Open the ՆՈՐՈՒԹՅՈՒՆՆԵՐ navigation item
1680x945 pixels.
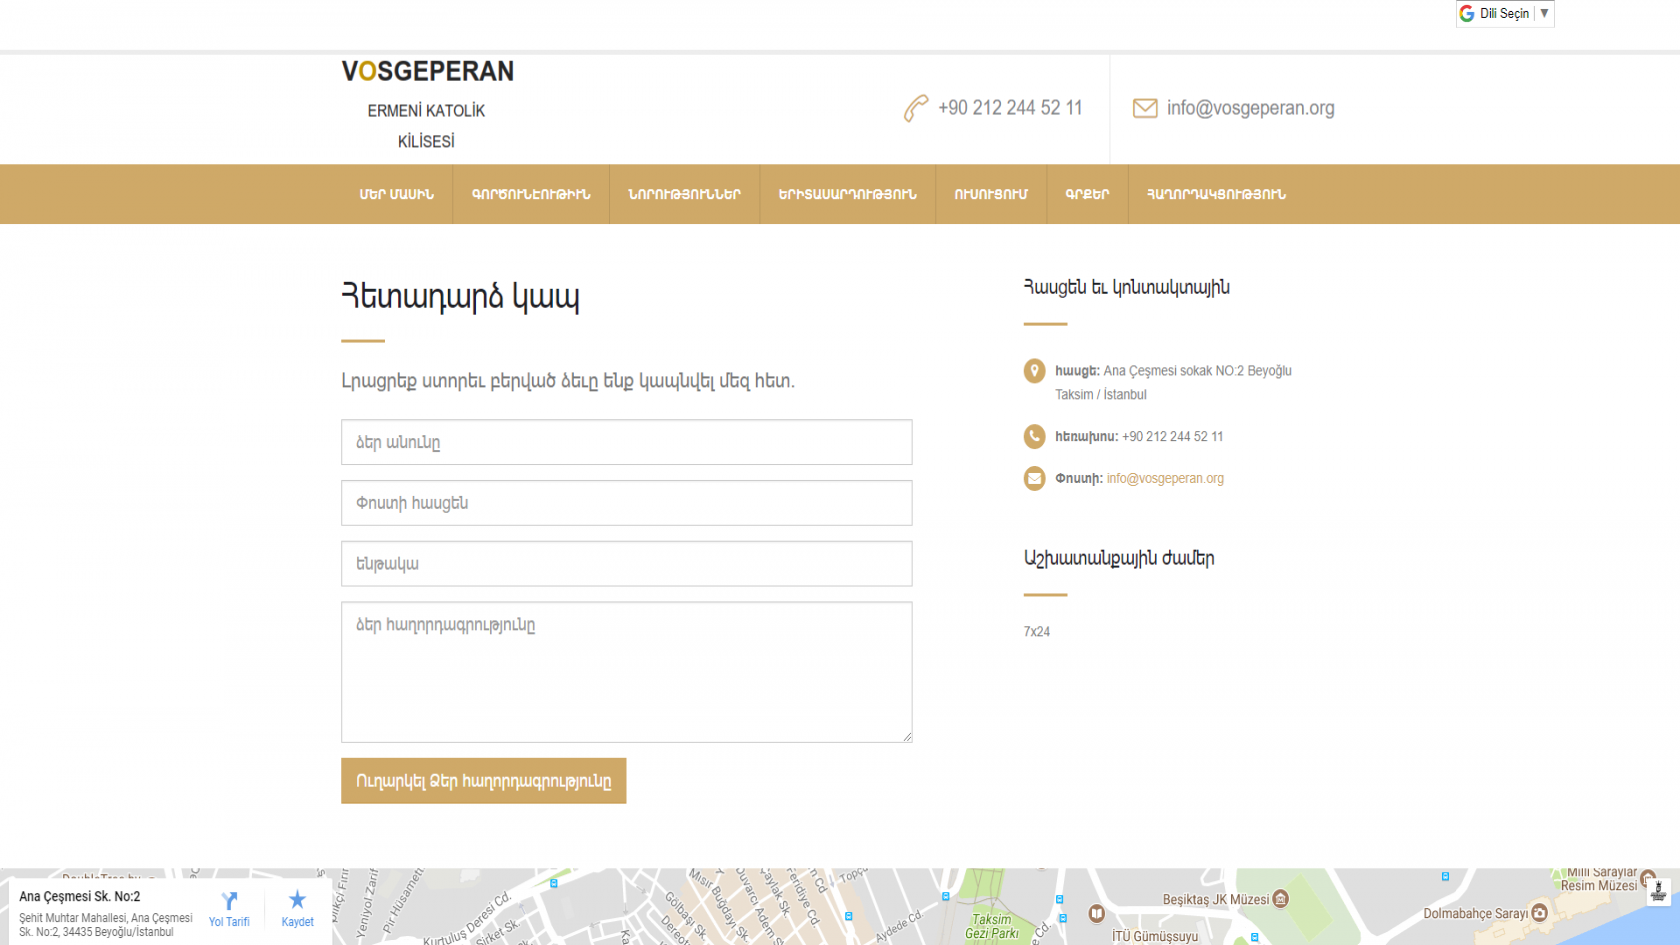click(685, 194)
